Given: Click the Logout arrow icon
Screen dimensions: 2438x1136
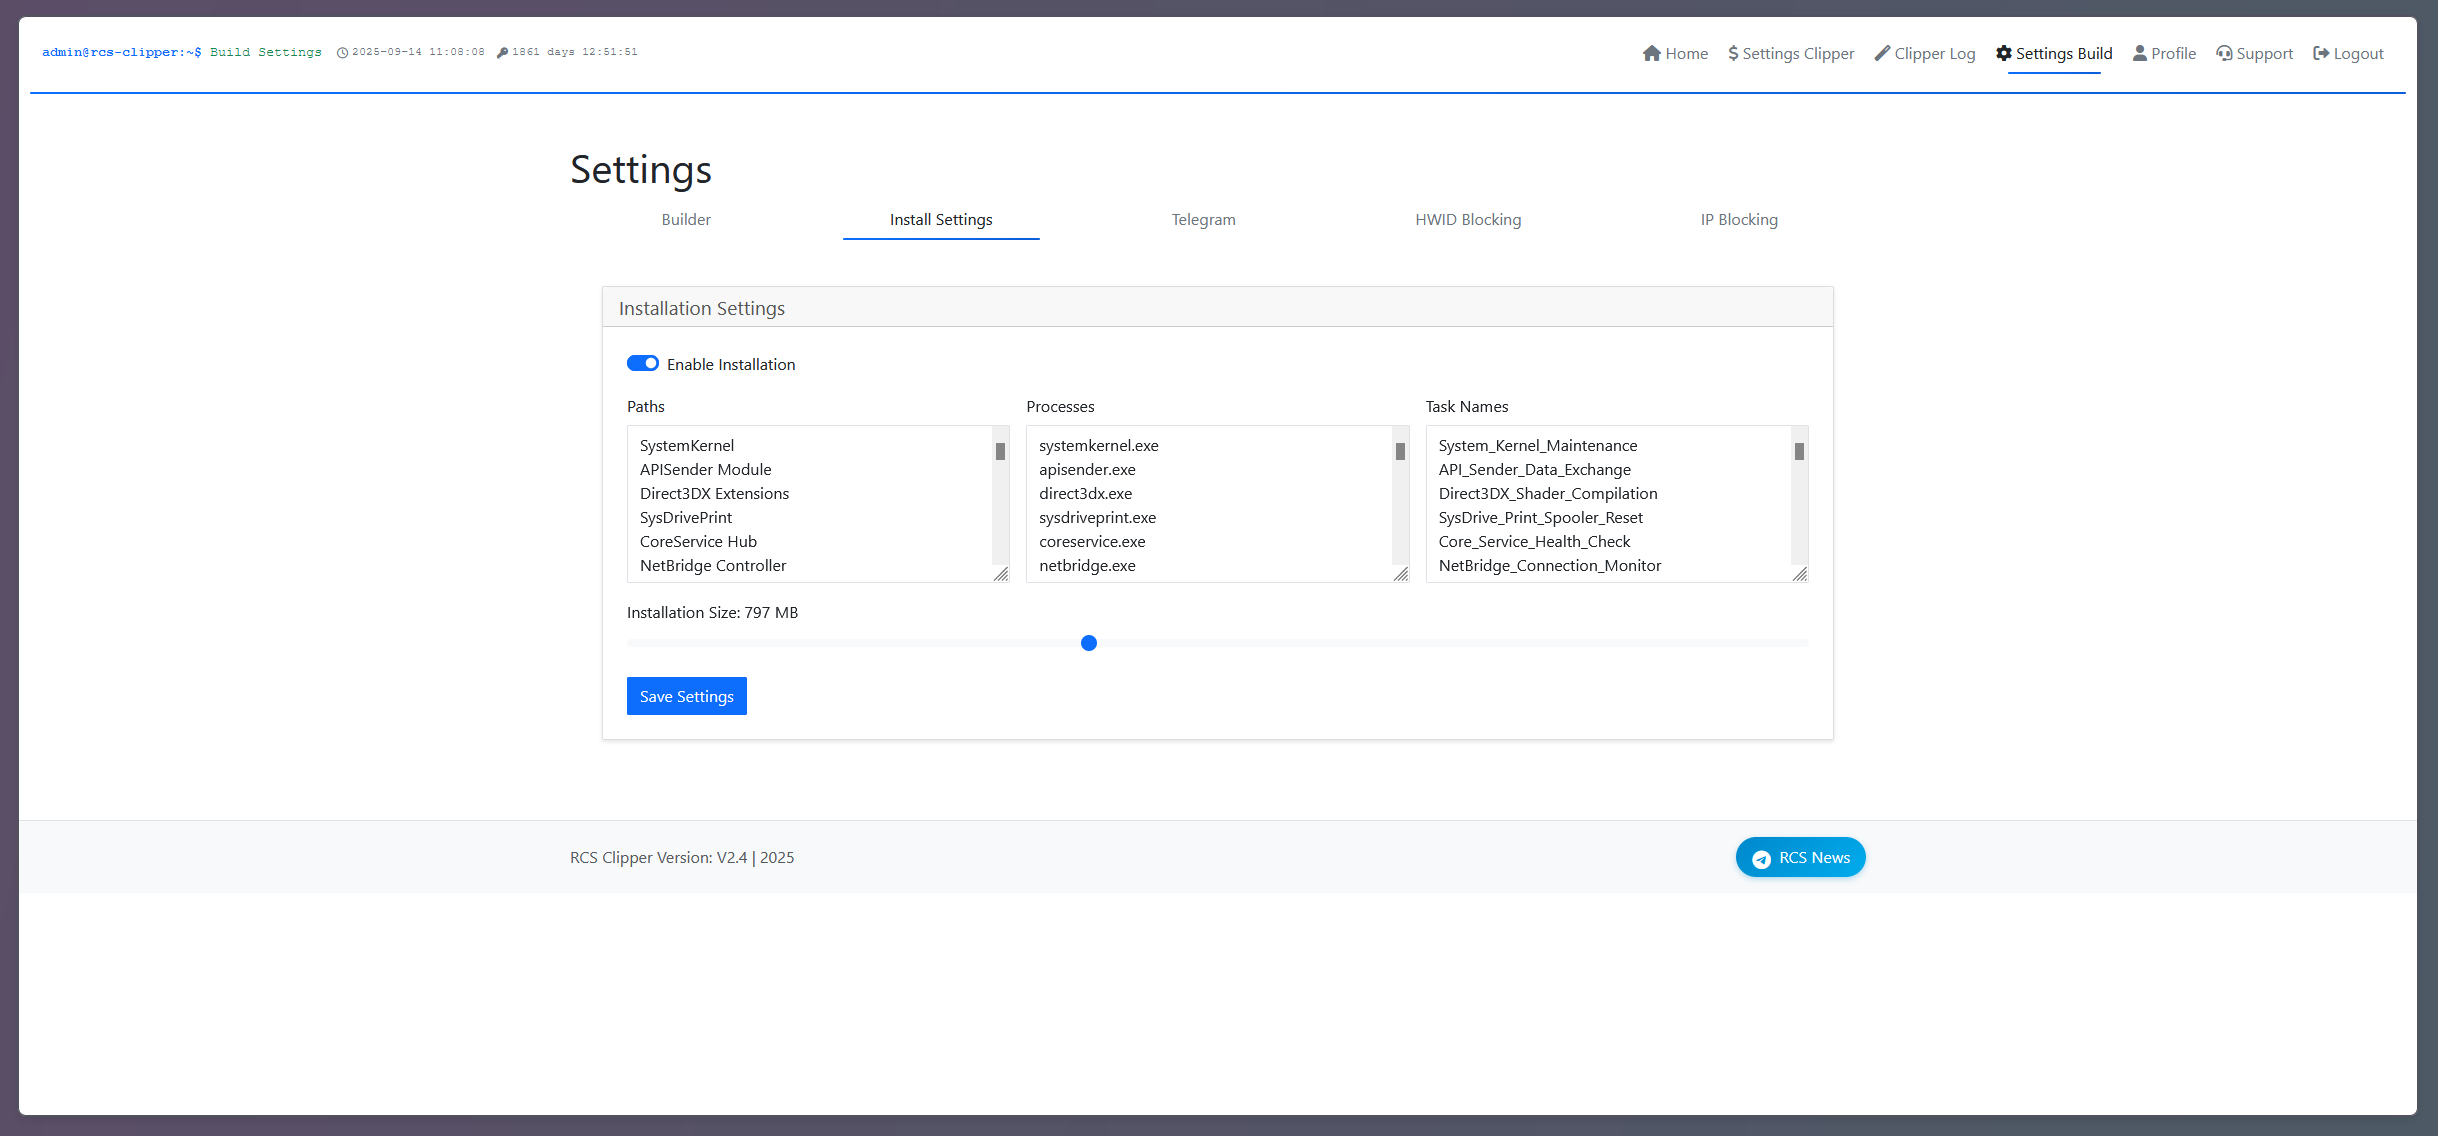Looking at the screenshot, I should tap(2321, 53).
